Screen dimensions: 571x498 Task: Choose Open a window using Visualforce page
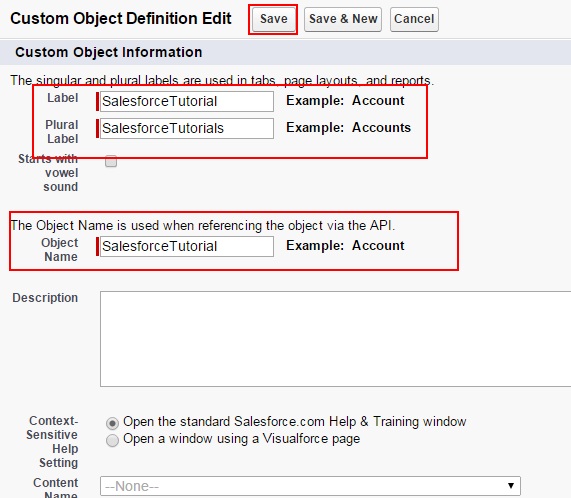(112, 440)
